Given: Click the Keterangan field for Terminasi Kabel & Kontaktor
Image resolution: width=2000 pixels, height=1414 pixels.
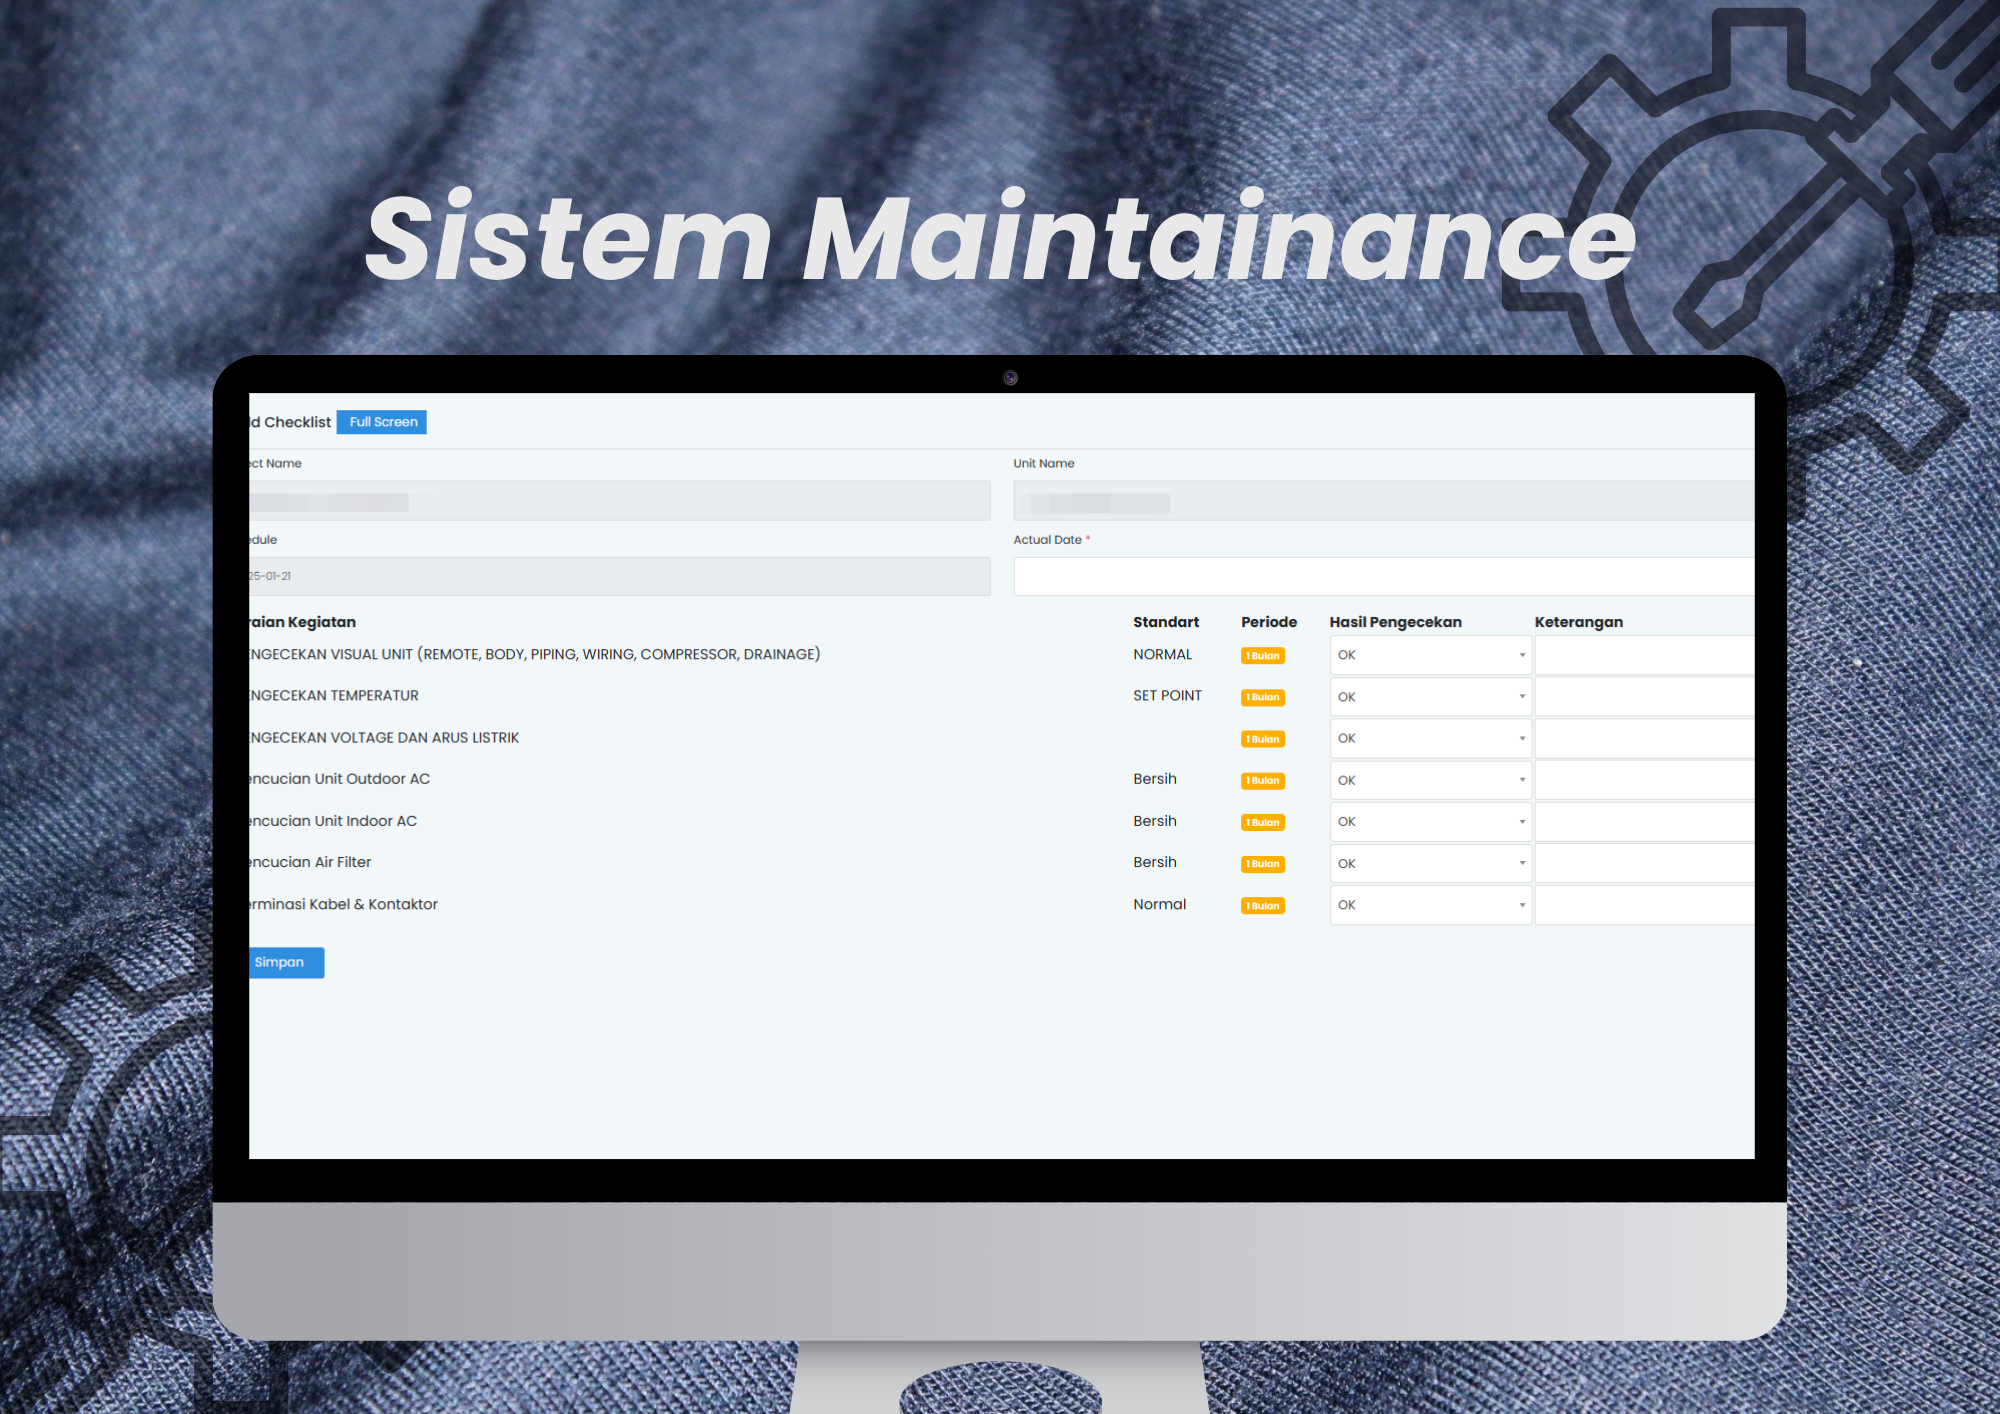Looking at the screenshot, I should click(x=1643, y=904).
